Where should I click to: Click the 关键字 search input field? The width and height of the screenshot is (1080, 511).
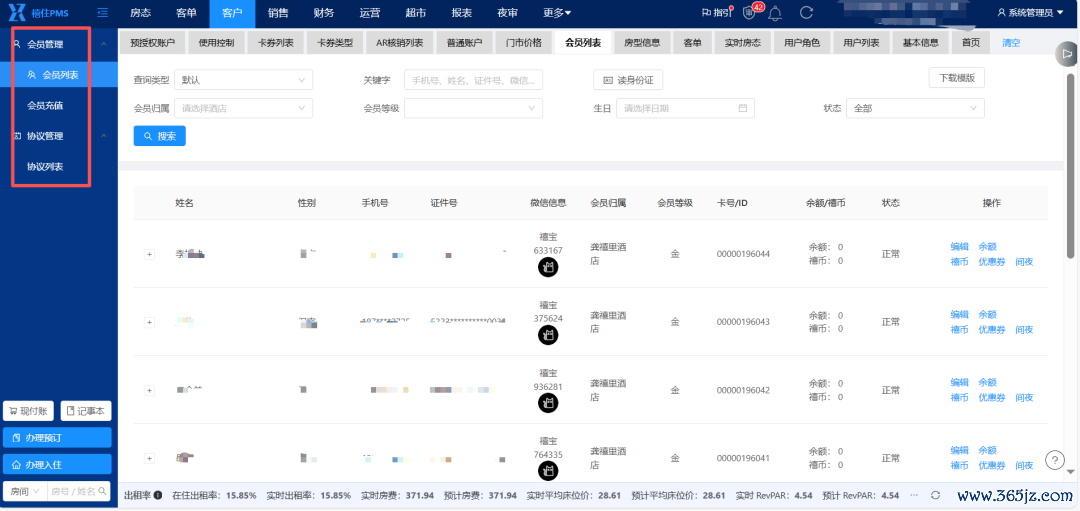pos(473,80)
